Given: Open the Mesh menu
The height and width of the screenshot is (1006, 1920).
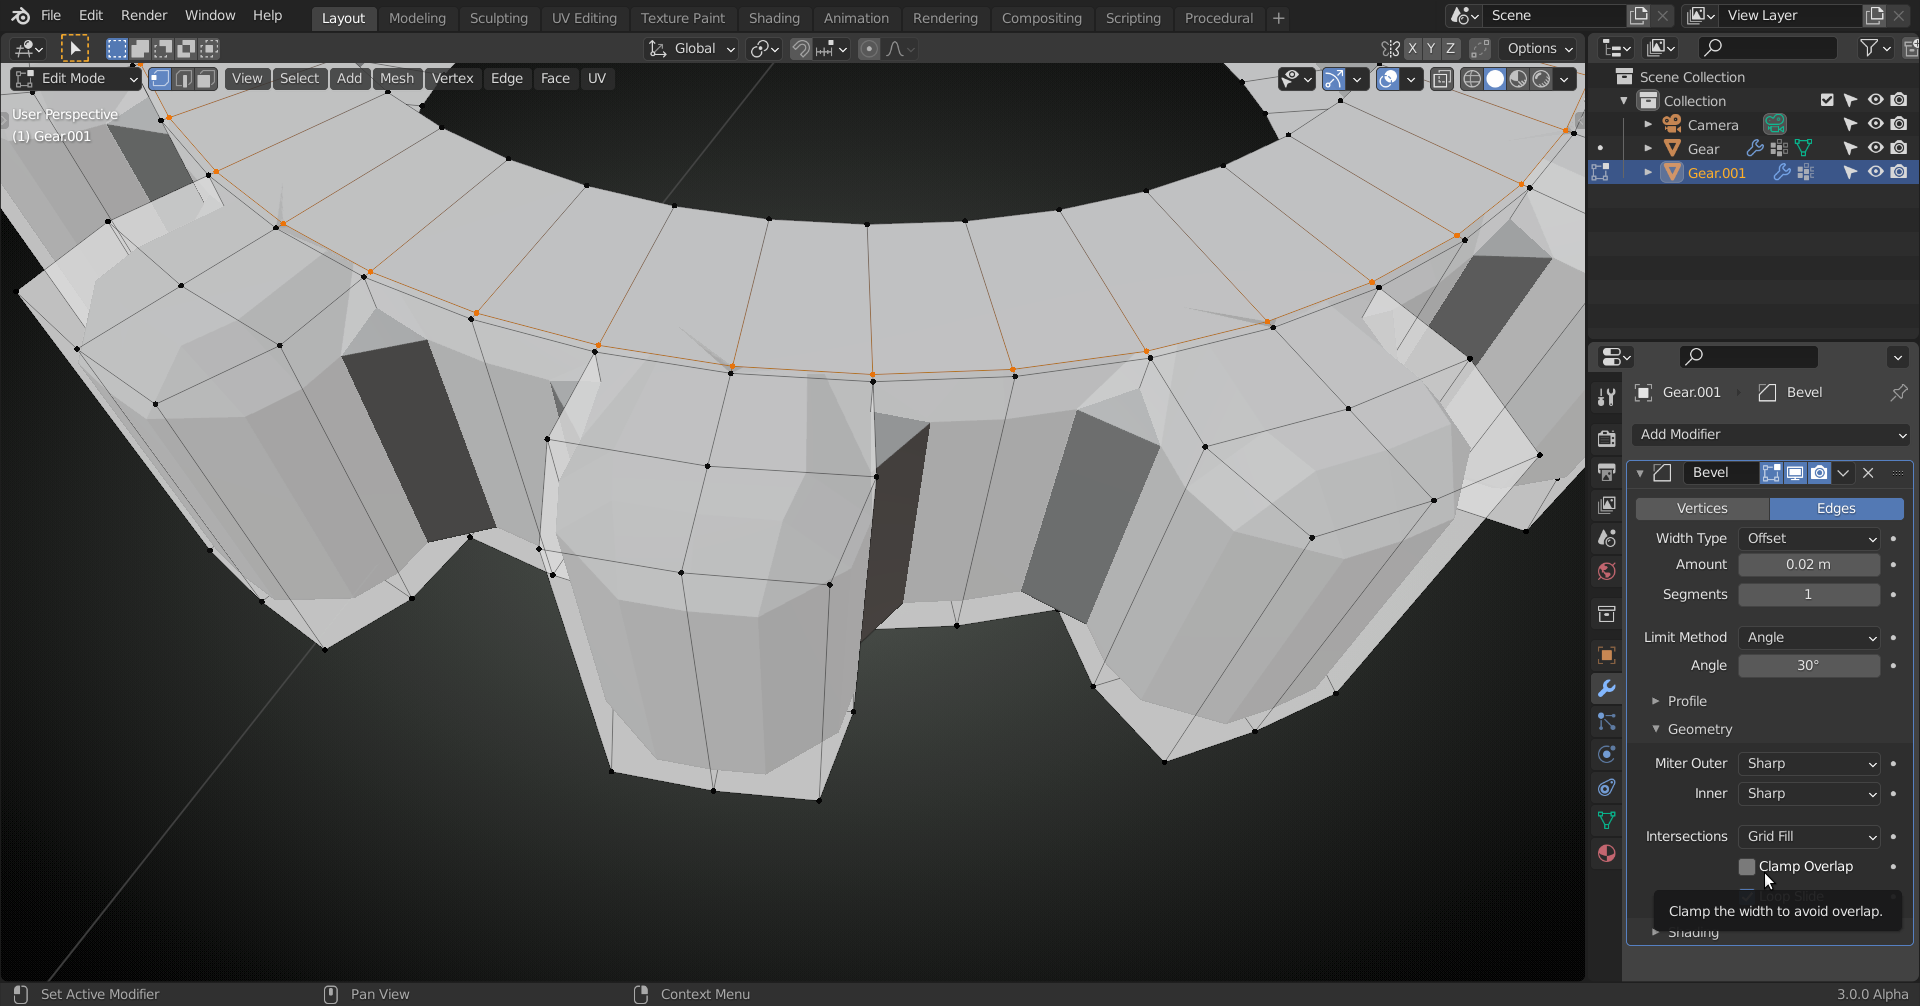Looking at the screenshot, I should coord(397,78).
